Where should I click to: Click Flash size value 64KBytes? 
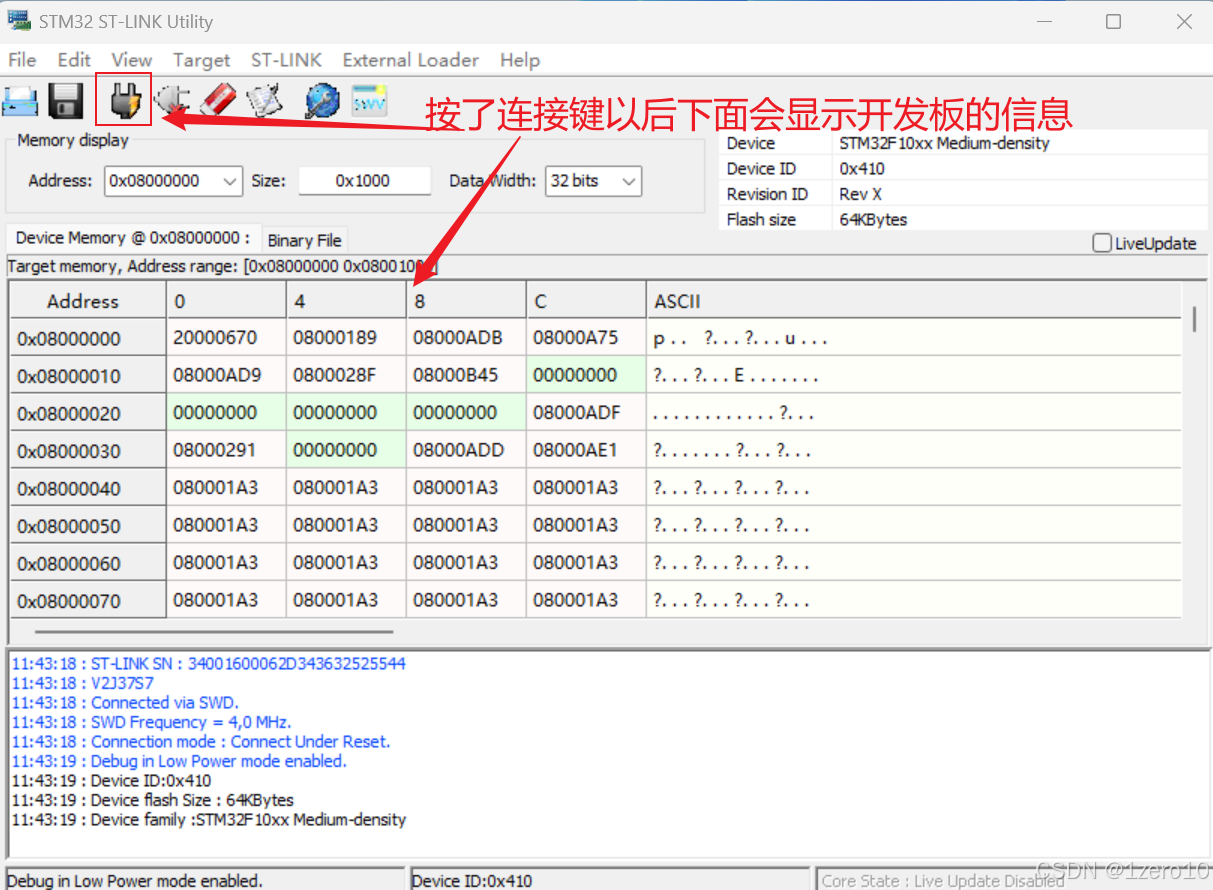(873, 219)
